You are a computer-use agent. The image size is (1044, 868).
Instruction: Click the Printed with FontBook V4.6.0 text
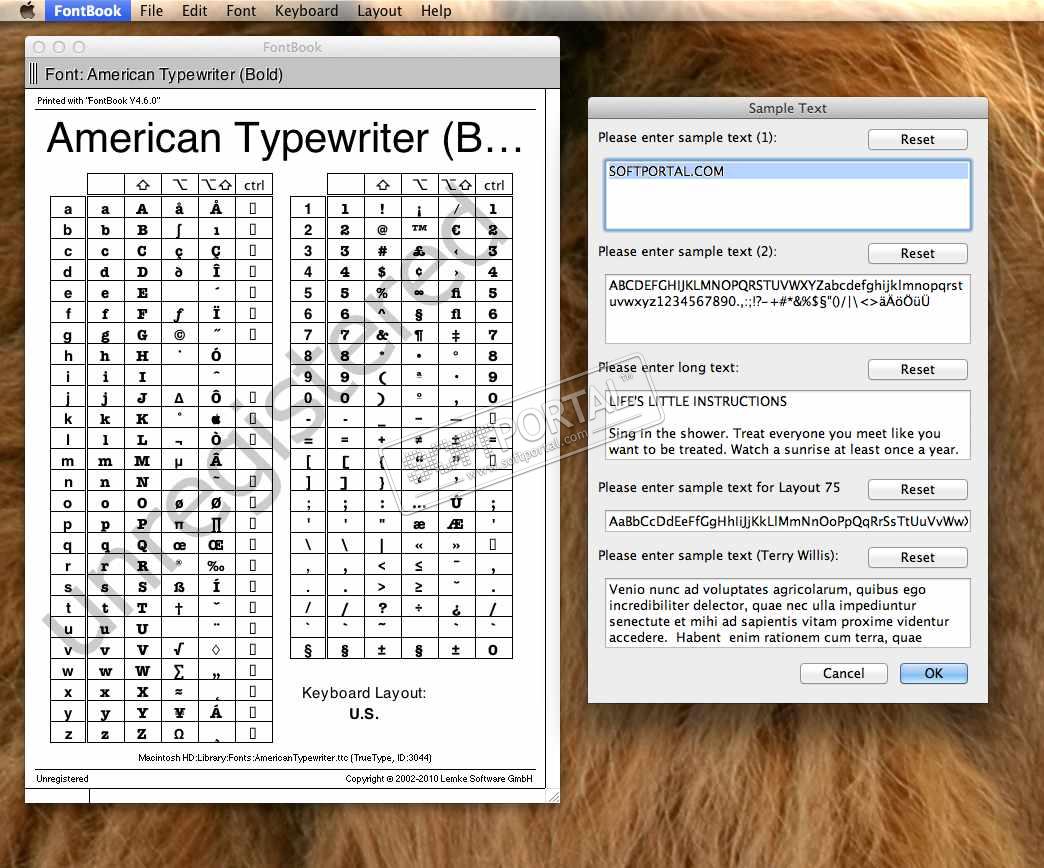(x=99, y=101)
